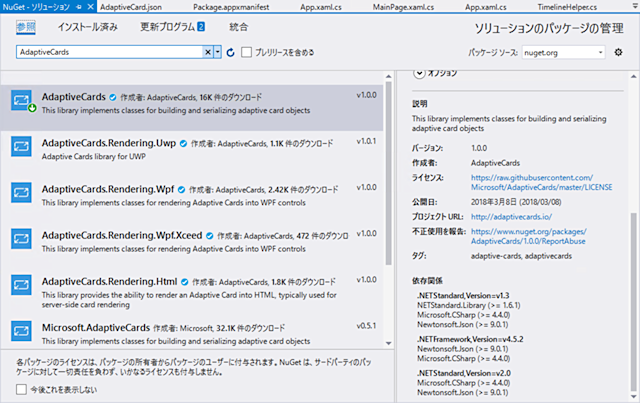The image size is (640, 403).
Task: Switch to the Updates (更新プログラム) tab
Action: [x=168, y=27]
